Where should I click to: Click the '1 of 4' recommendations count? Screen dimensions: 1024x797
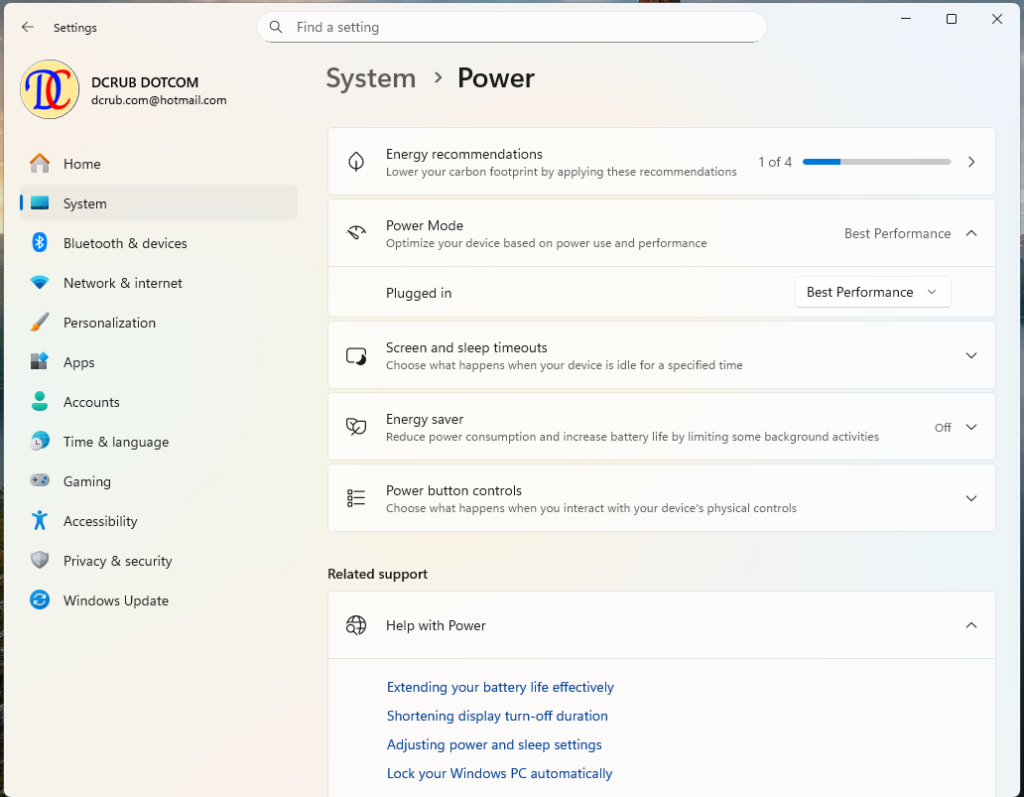click(x=775, y=161)
